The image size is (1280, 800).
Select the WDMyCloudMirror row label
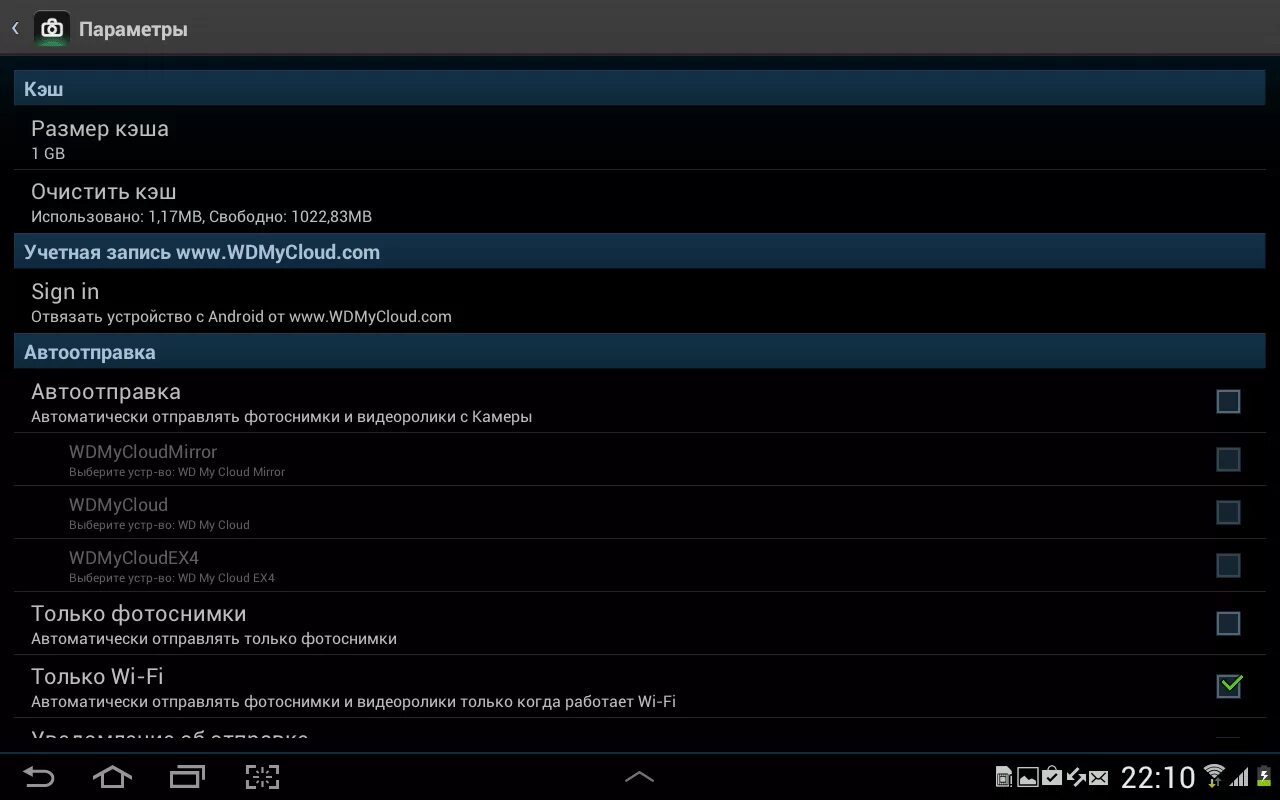pyautogui.click(x=143, y=452)
